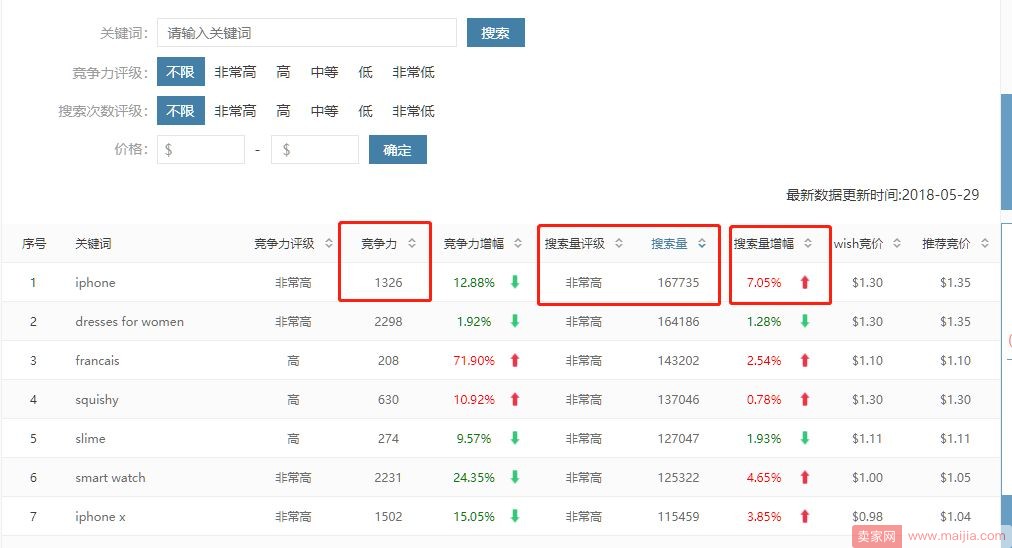Pick 低 in 搜索次数评级 filter row

pos(365,111)
